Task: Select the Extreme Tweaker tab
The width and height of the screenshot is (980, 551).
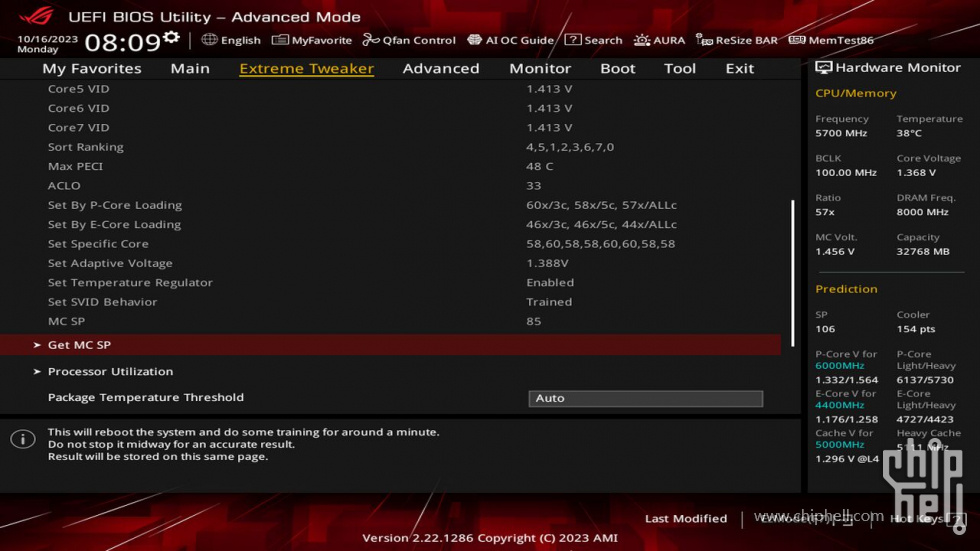Action: pyautogui.click(x=306, y=68)
